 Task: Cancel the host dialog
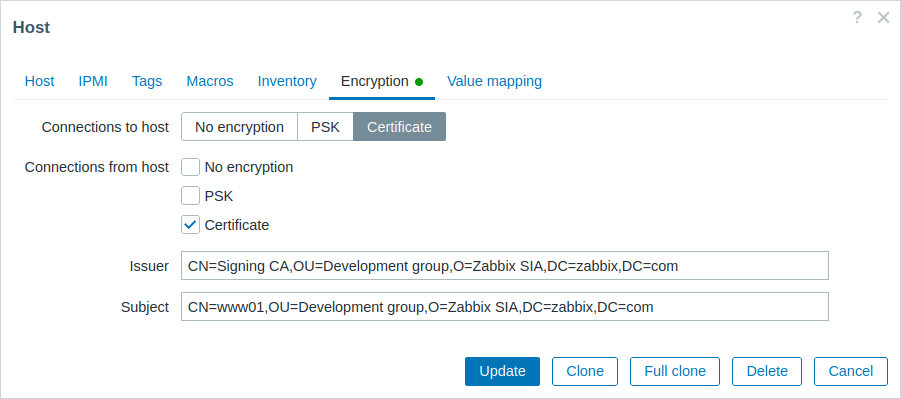[850, 371]
